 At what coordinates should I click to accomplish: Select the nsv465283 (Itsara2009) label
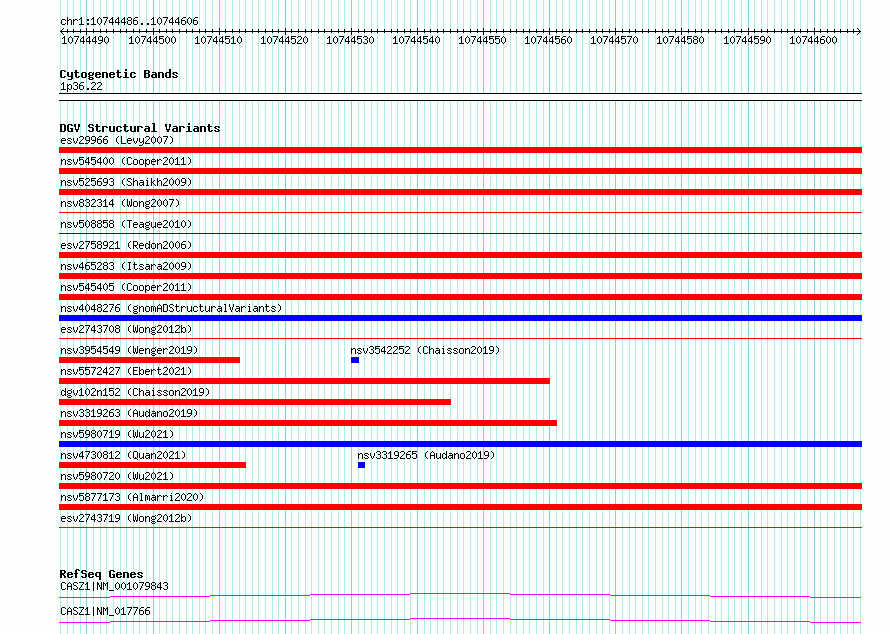pos(126,266)
